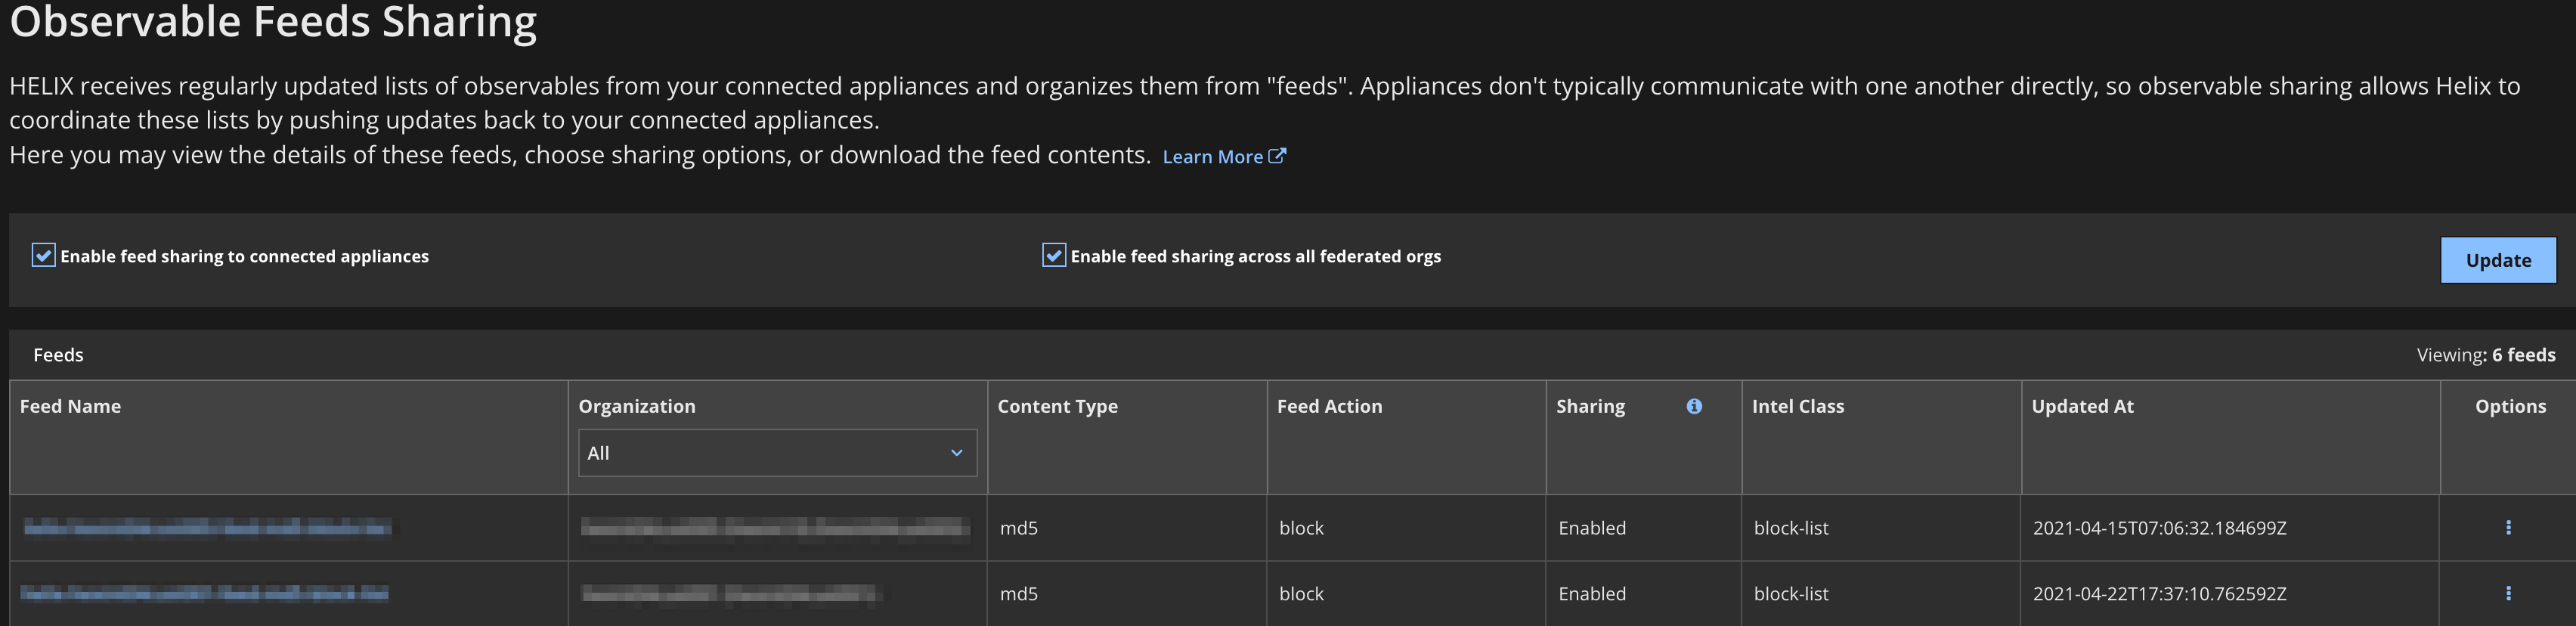The width and height of the screenshot is (2576, 626).
Task: Click md5 cell in the 2021-04-22 row
Action: pos(1019,594)
